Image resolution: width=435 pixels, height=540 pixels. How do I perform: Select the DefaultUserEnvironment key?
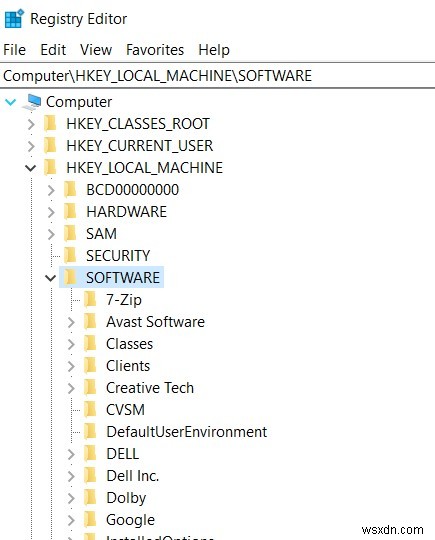187,433
